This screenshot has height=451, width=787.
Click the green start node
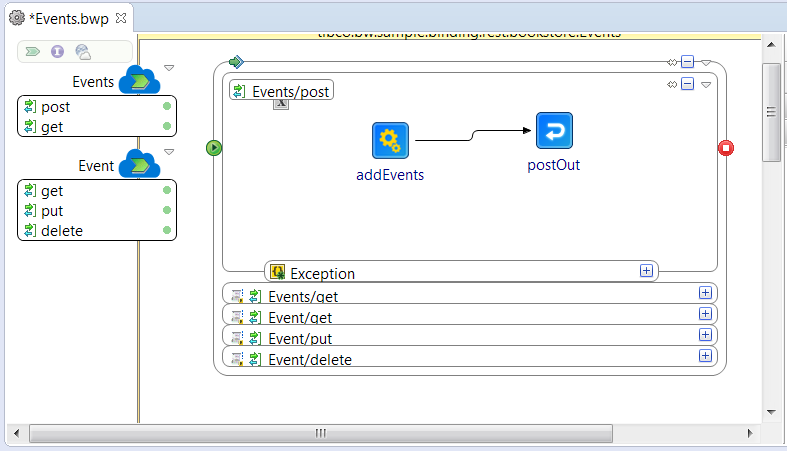point(214,148)
